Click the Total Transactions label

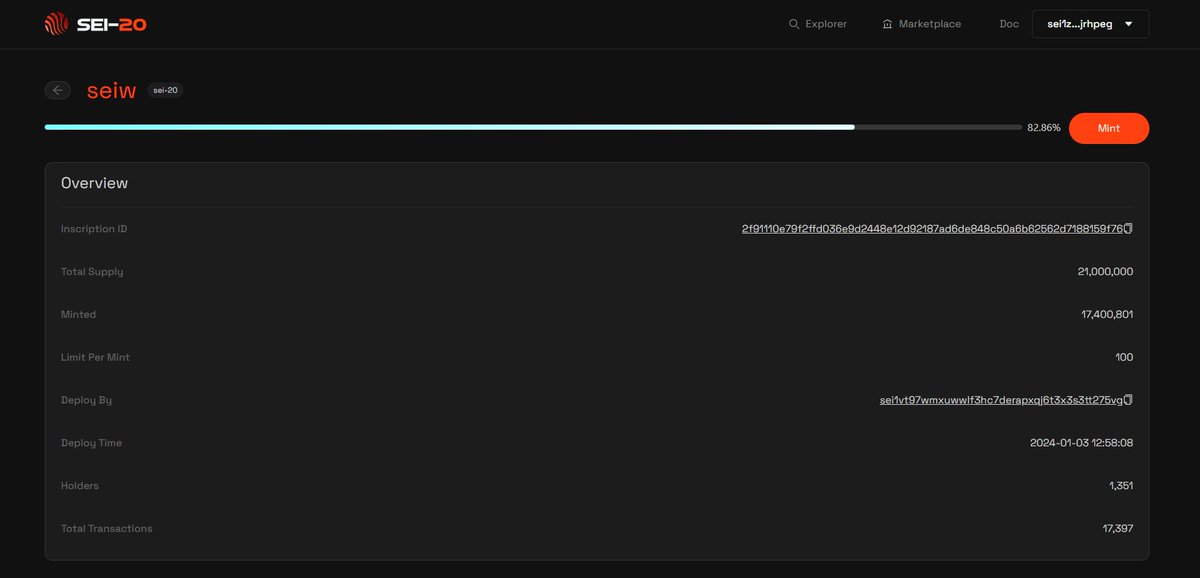coord(107,528)
